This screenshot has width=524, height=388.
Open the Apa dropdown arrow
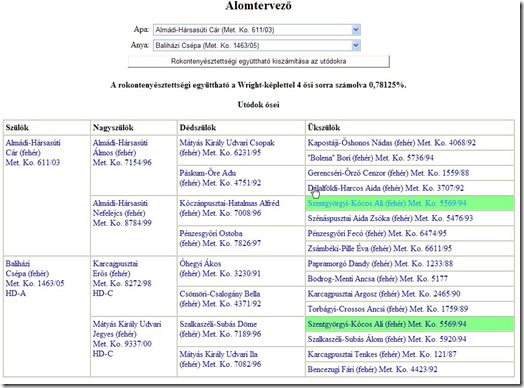356,30
